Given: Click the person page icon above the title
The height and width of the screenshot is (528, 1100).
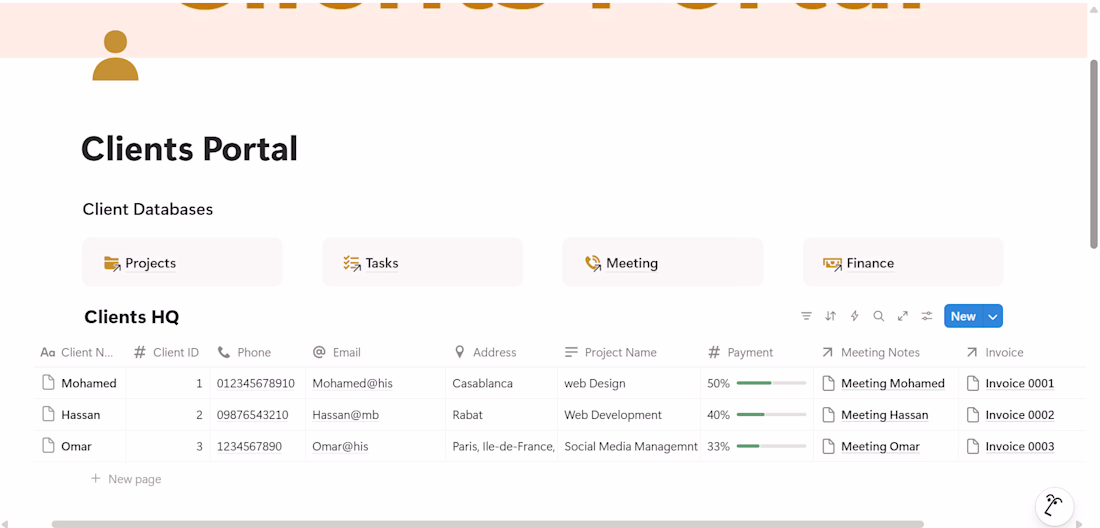Looking at the screenshot, I should pyautogui.click(x=115, y=56).
